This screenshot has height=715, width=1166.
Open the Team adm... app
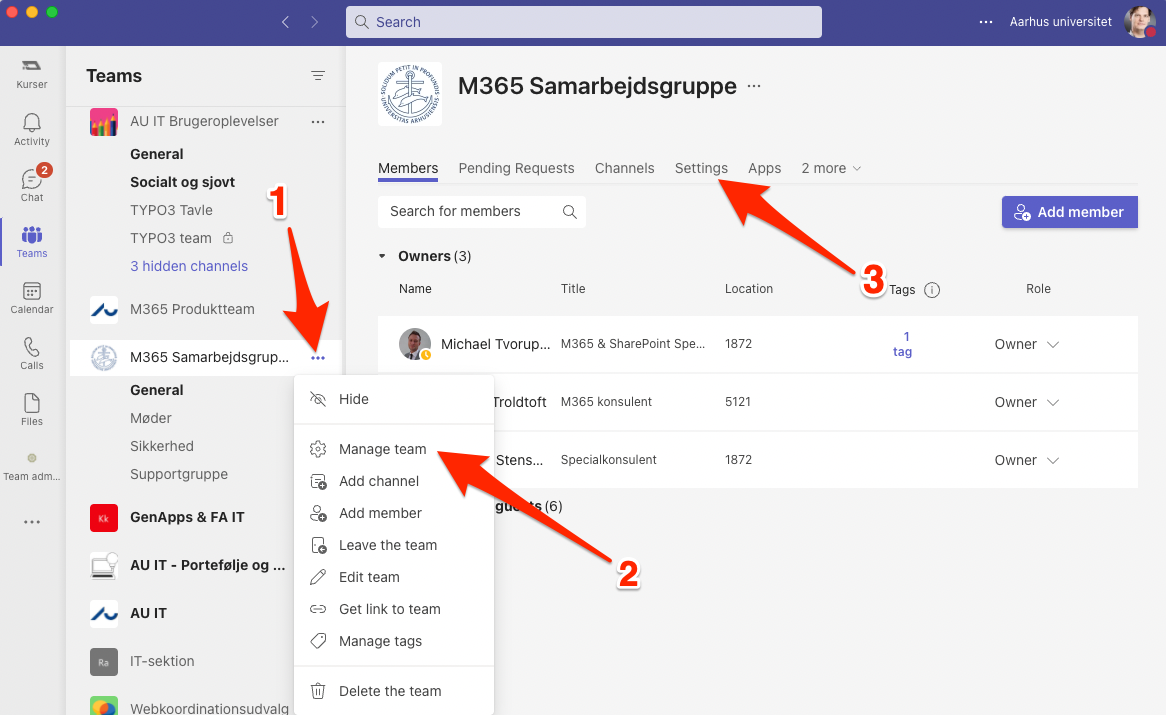click(x=31, y=467)
